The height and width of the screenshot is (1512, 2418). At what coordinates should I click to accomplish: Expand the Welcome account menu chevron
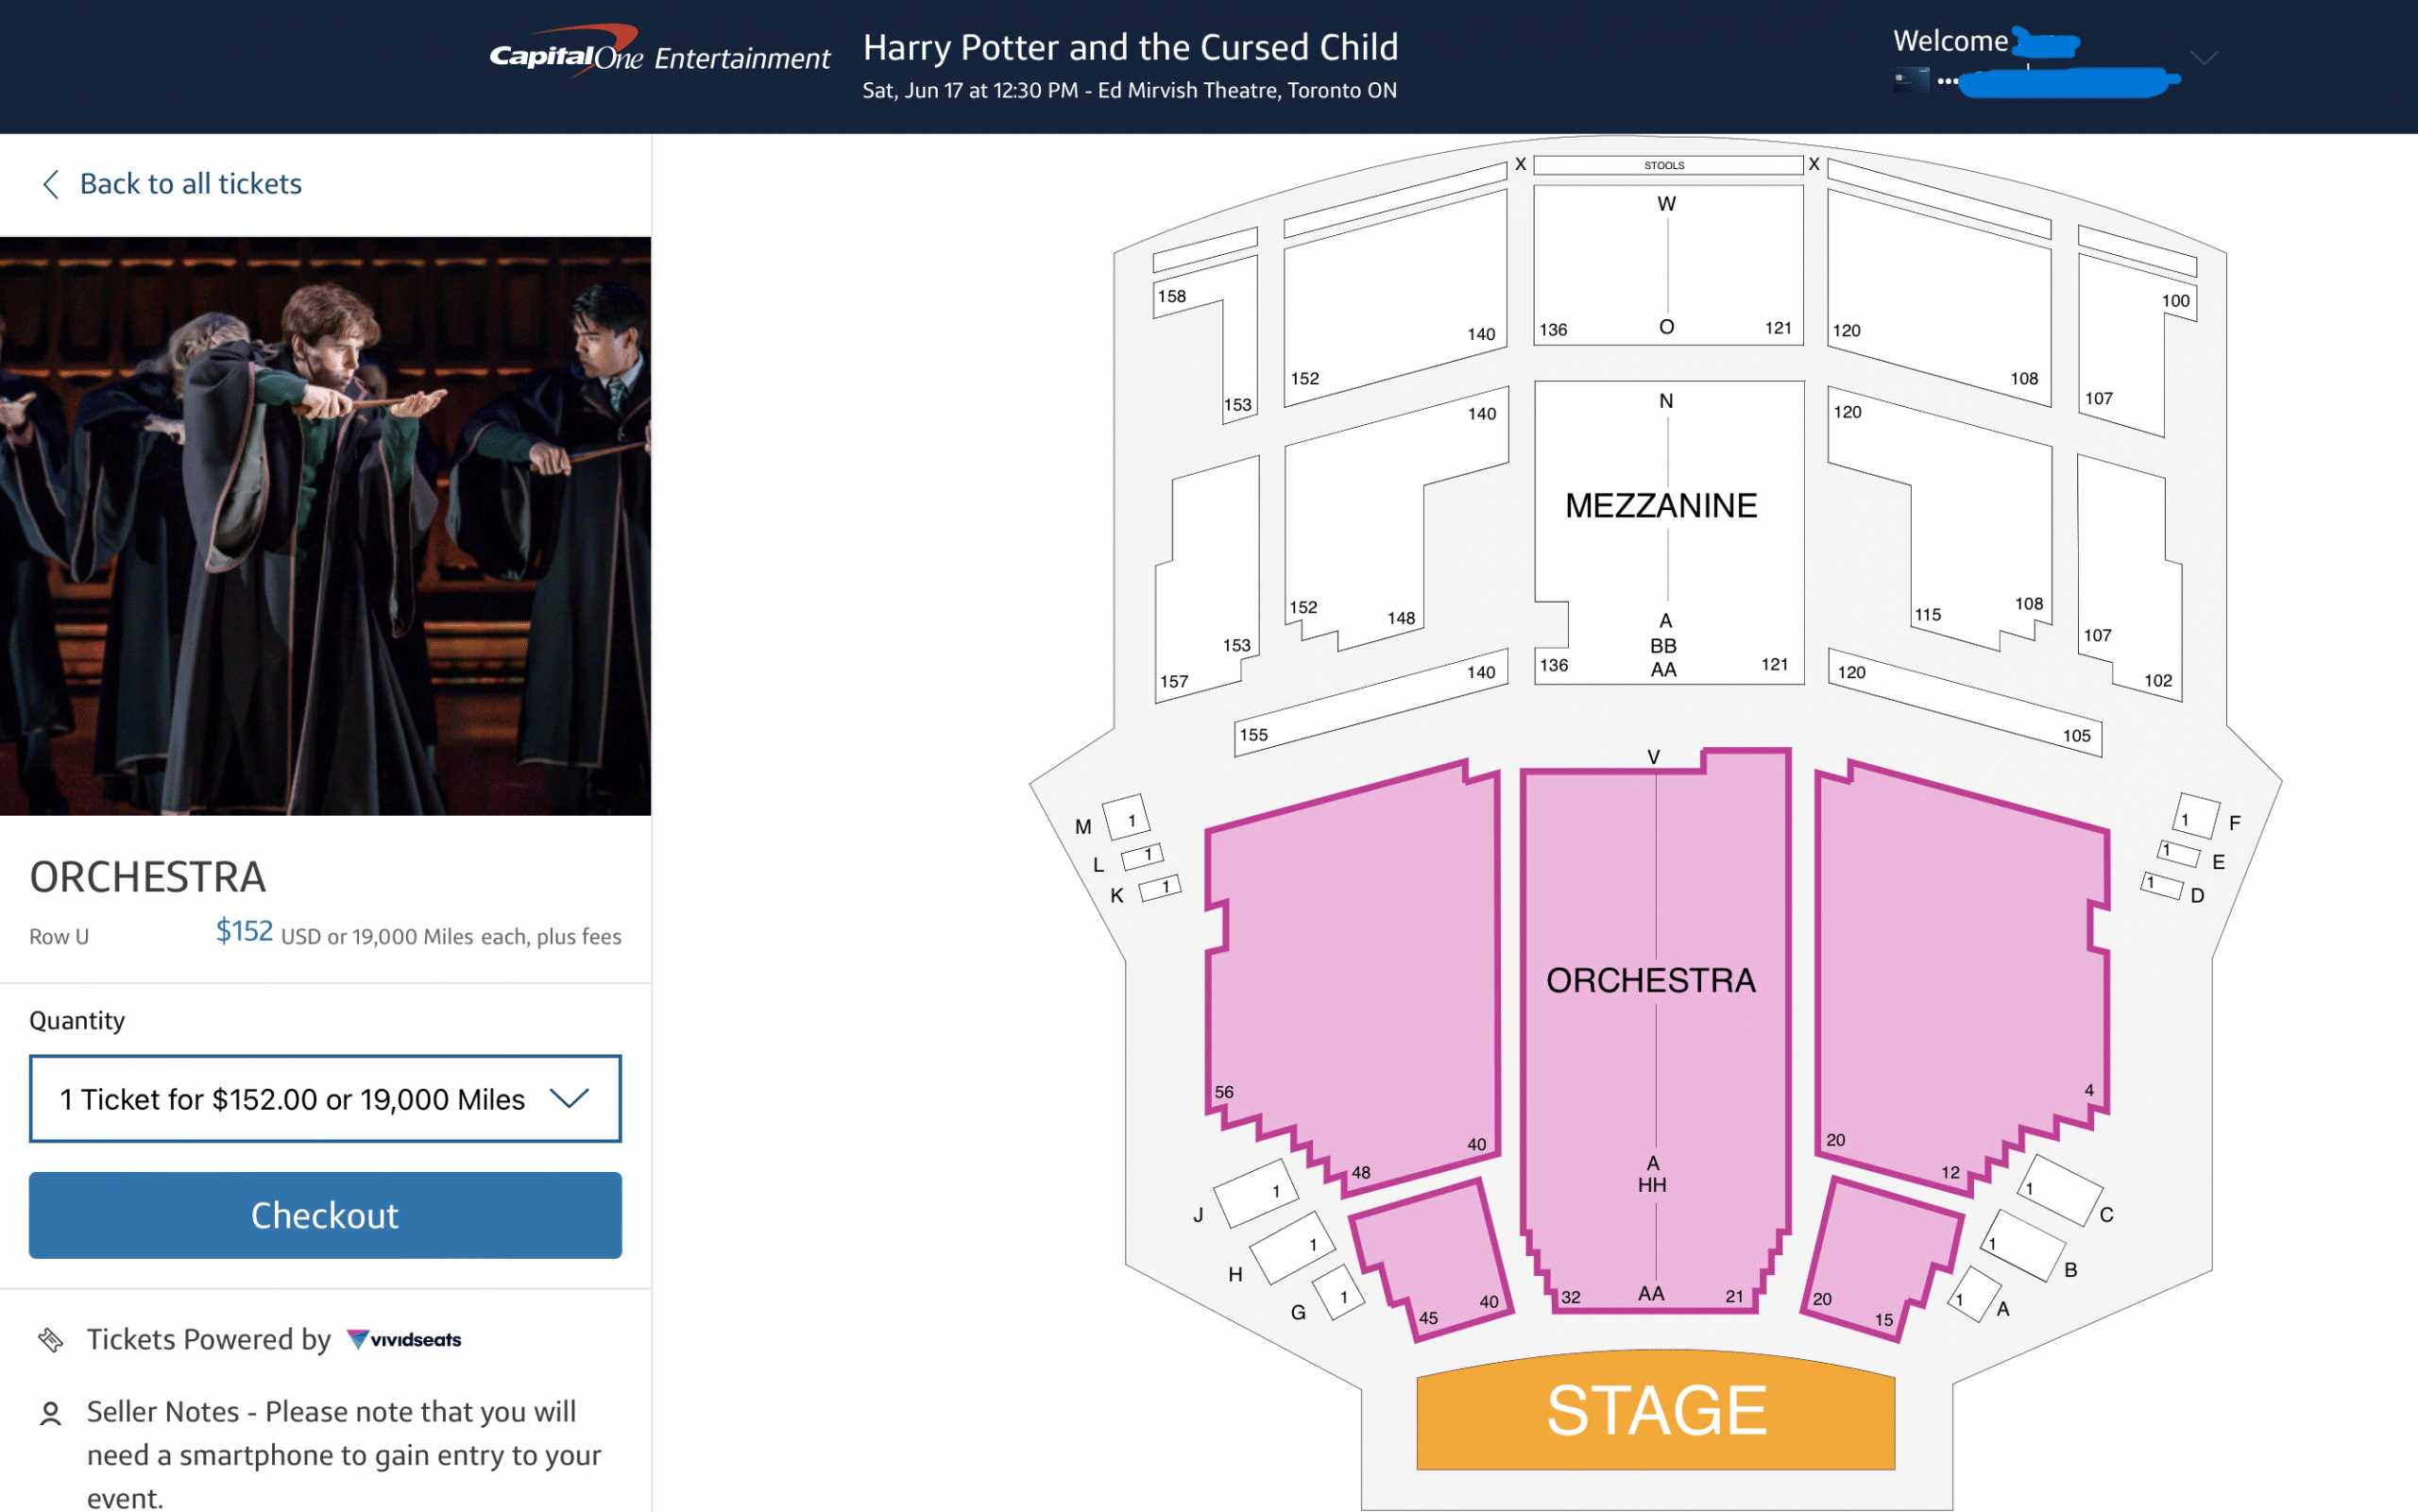point(2203,58)
